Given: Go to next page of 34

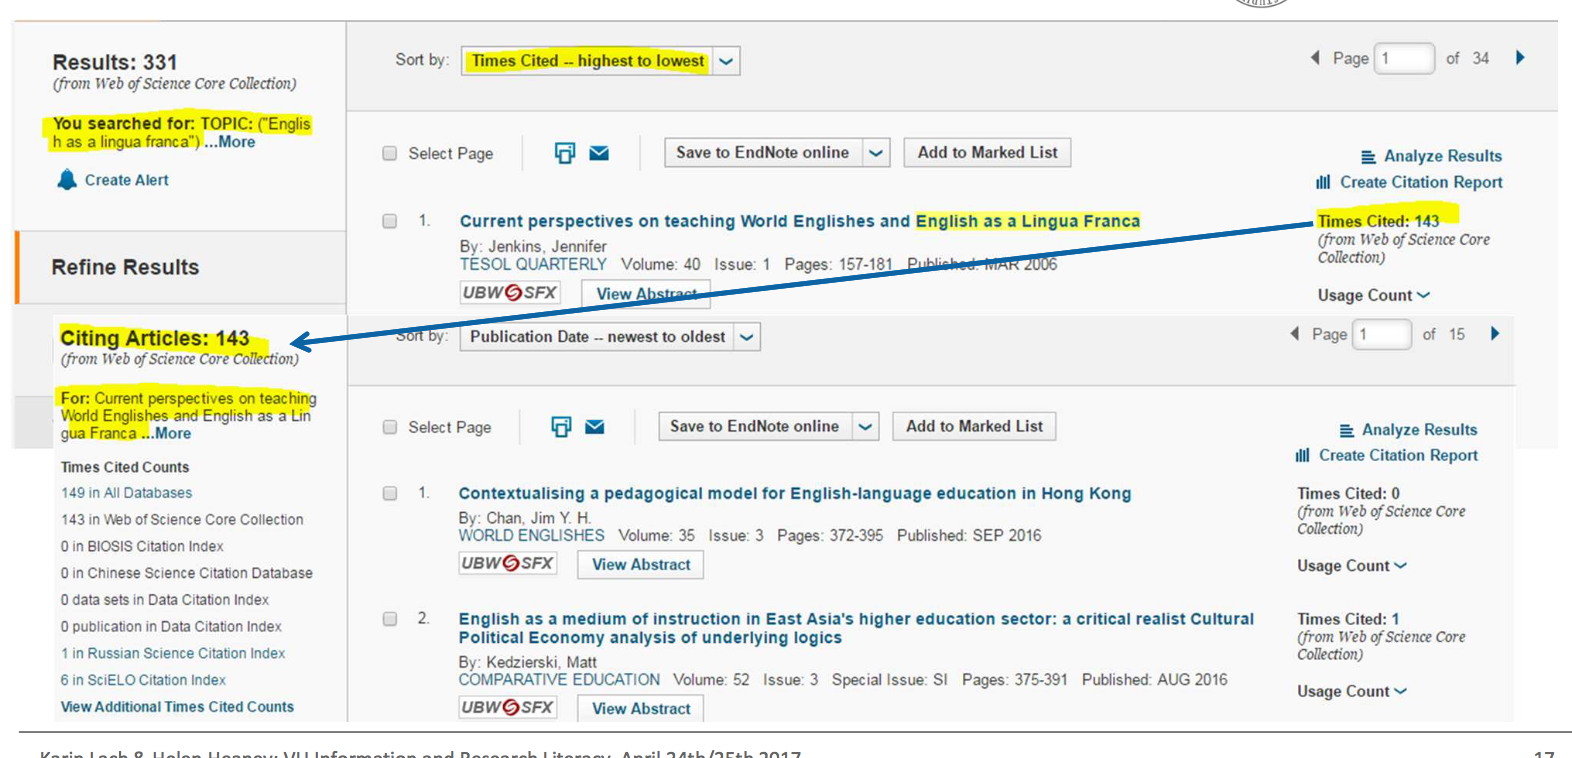Looking at the screenshot, I should click(x=1520, y=58).
